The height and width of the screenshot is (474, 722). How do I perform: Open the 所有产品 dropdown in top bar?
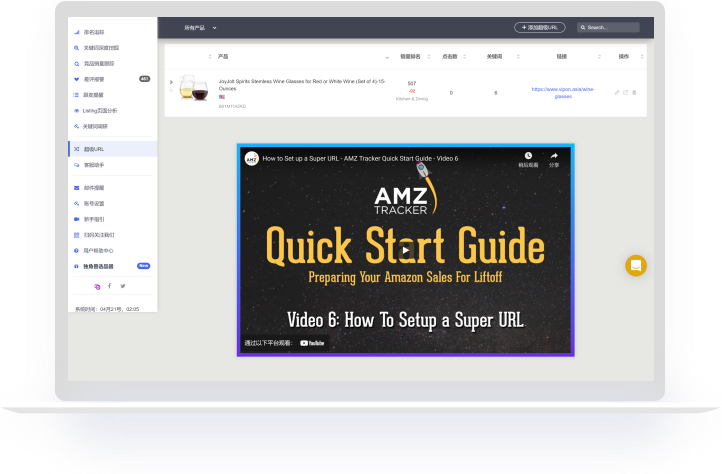tap(200, 28)
